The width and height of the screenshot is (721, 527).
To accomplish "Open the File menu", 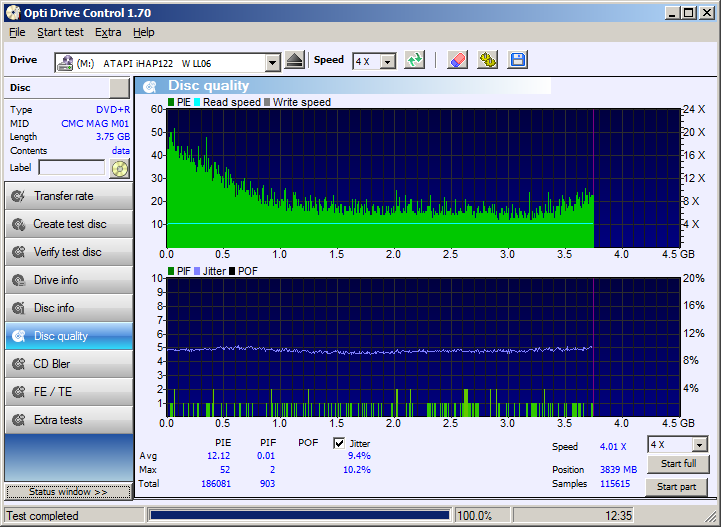I will (x=17, y=32).
